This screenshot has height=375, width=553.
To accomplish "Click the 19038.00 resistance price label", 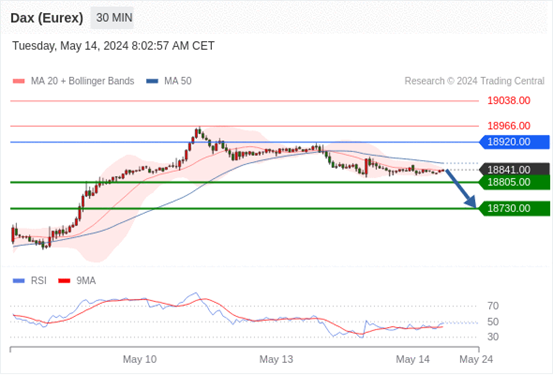I will pyautogui.click(x=509, y=101).
